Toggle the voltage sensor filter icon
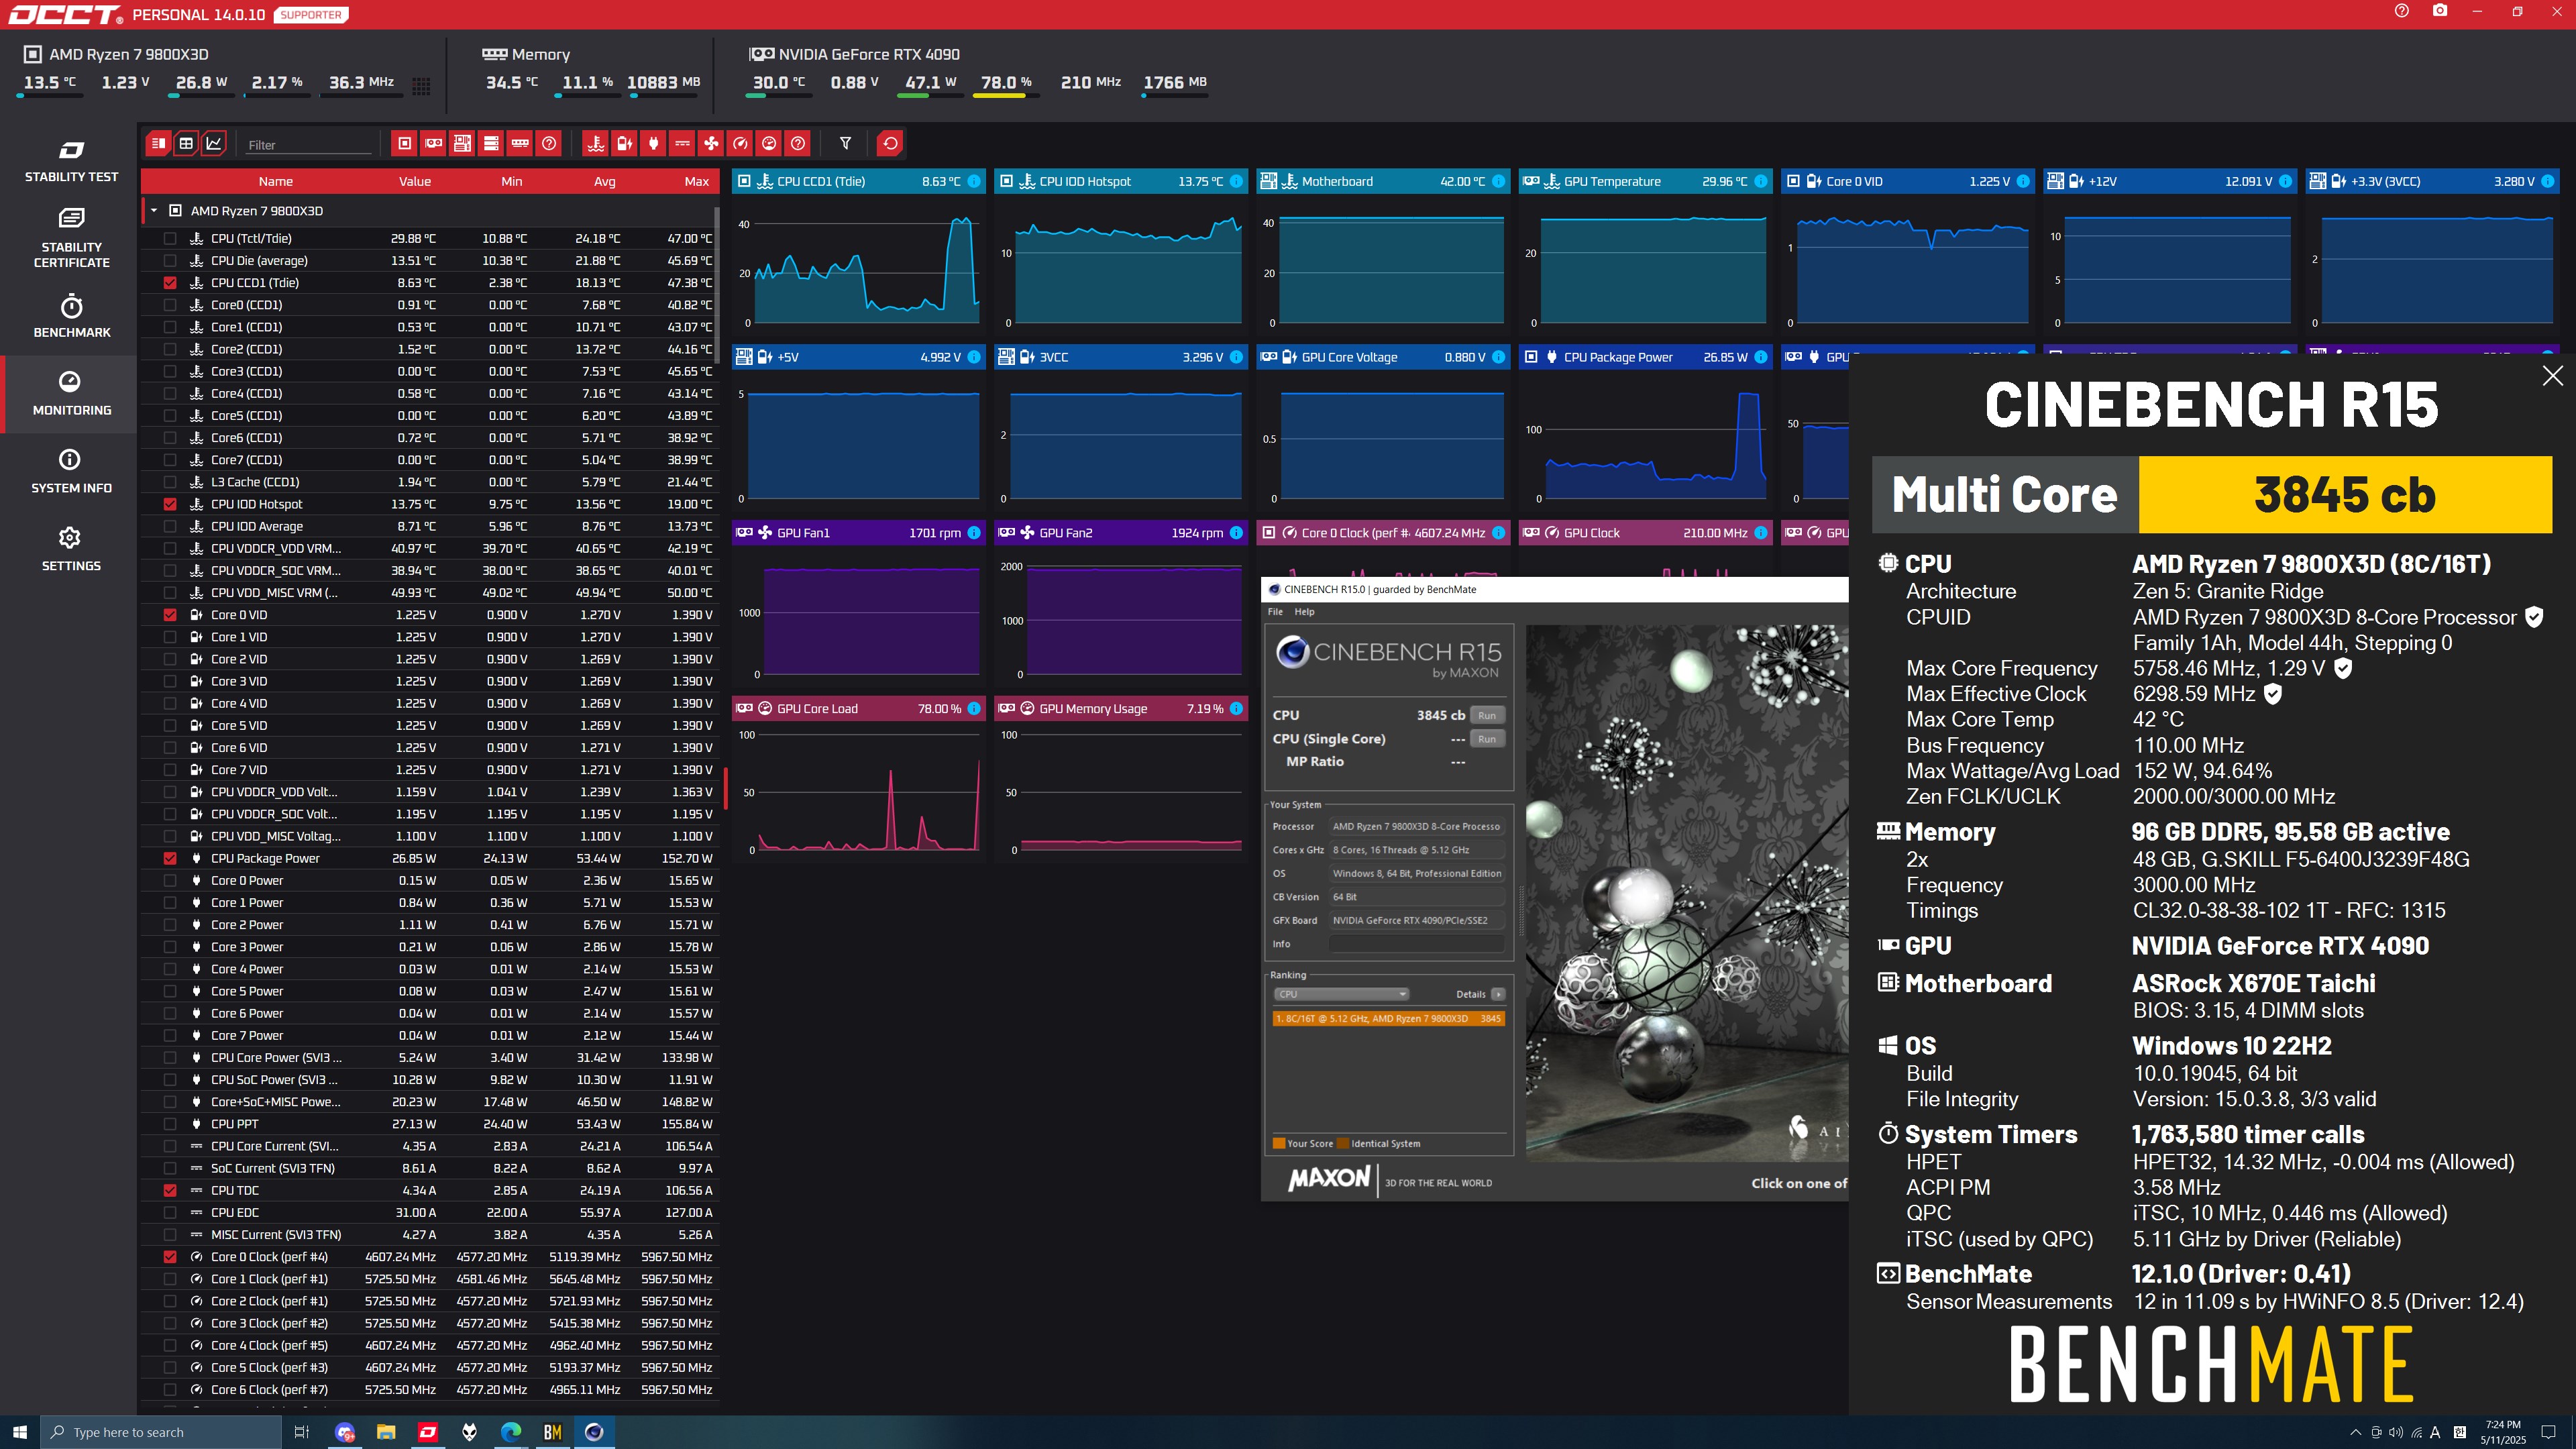The width and height of the screenshot is (2576, 1449). click(x=625, y=144)
